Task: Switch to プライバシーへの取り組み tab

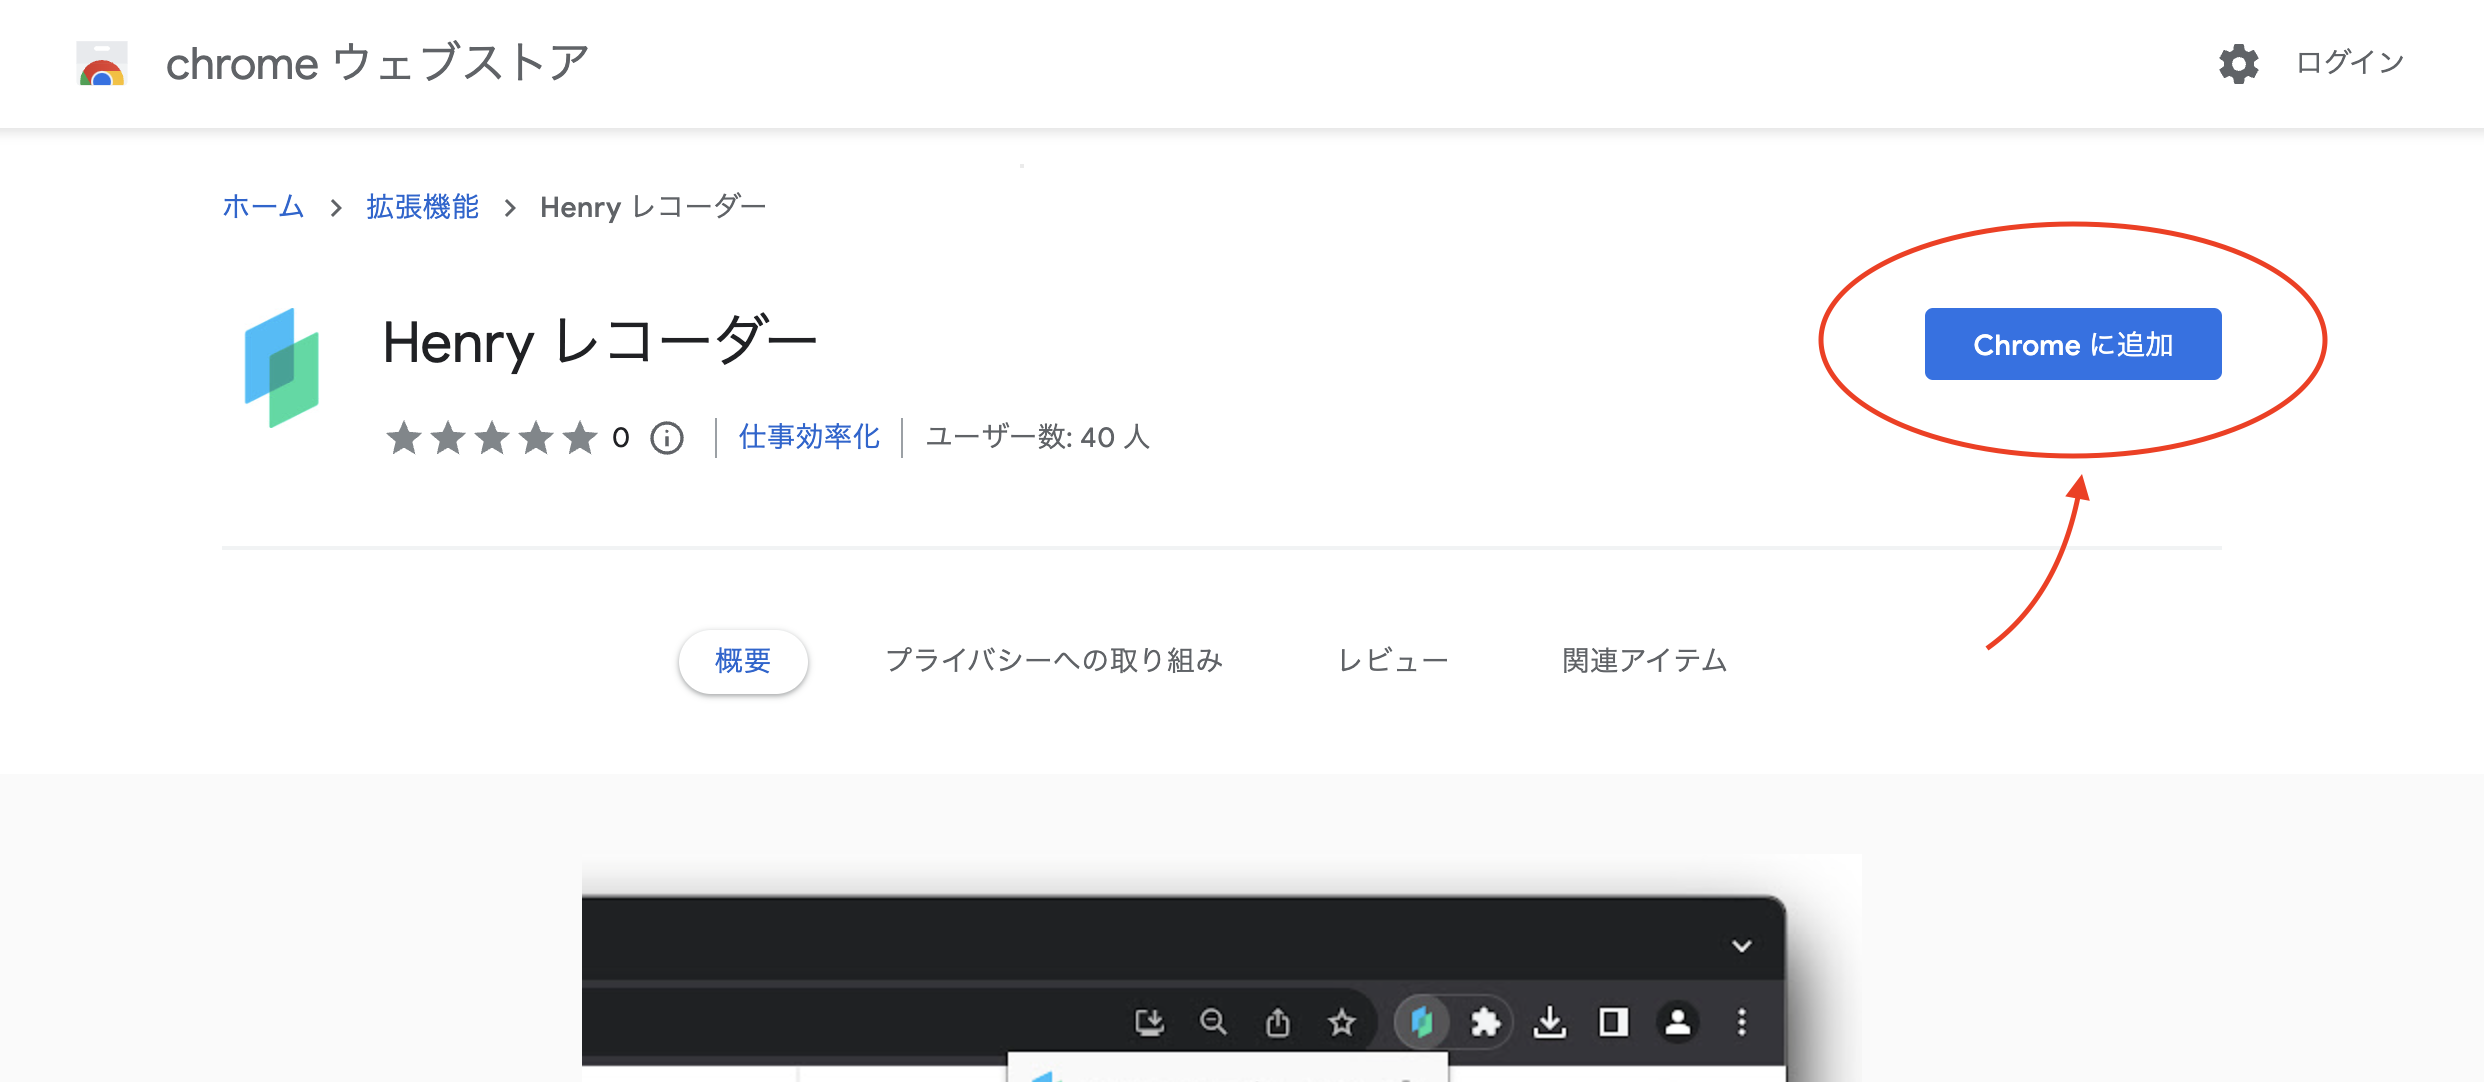Action: coord(1054,661)
